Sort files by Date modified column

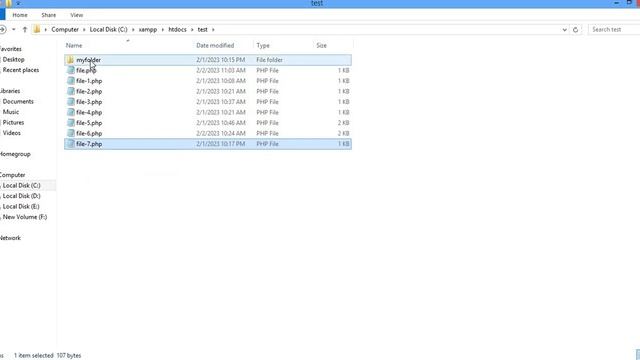click(215, 45)
